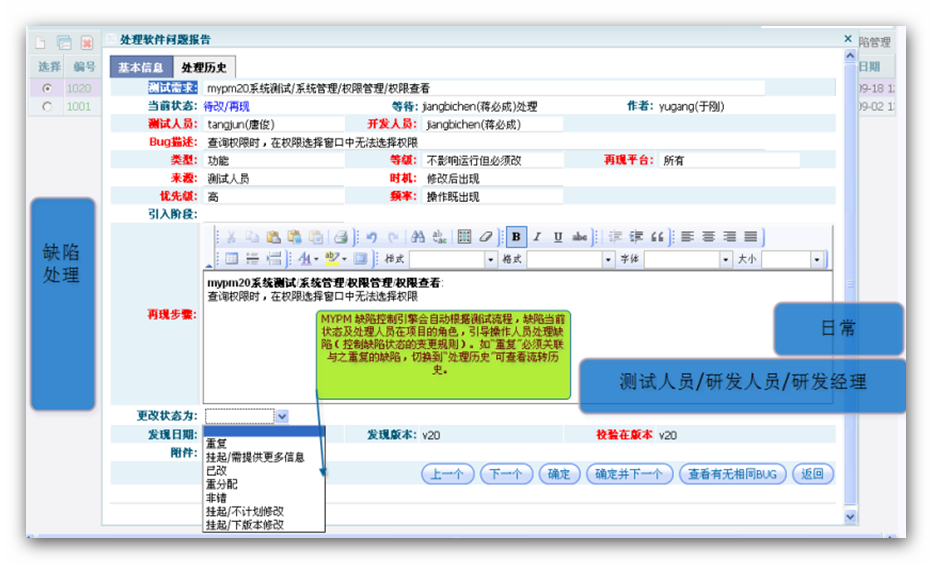
Task: Click 查看有无相同BUG button
Action: [x=732, y=474]
